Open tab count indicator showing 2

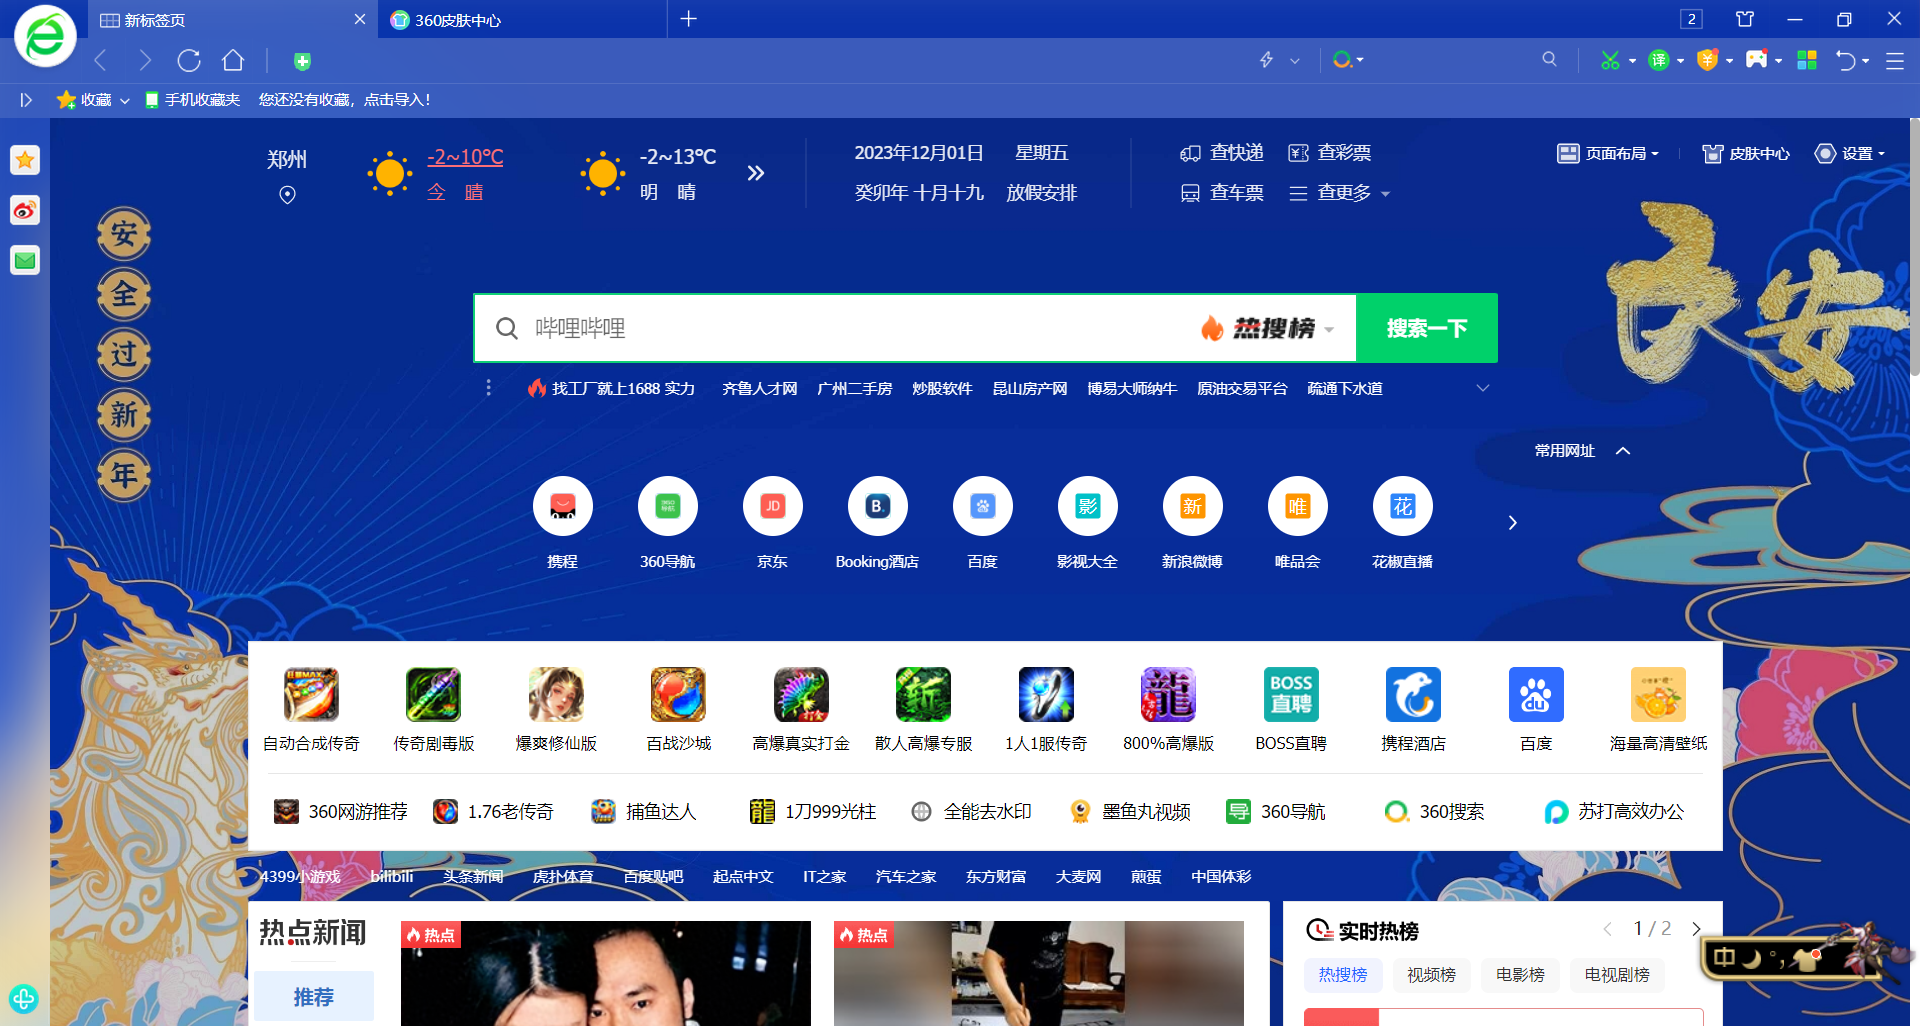(x=1691, y=19)
